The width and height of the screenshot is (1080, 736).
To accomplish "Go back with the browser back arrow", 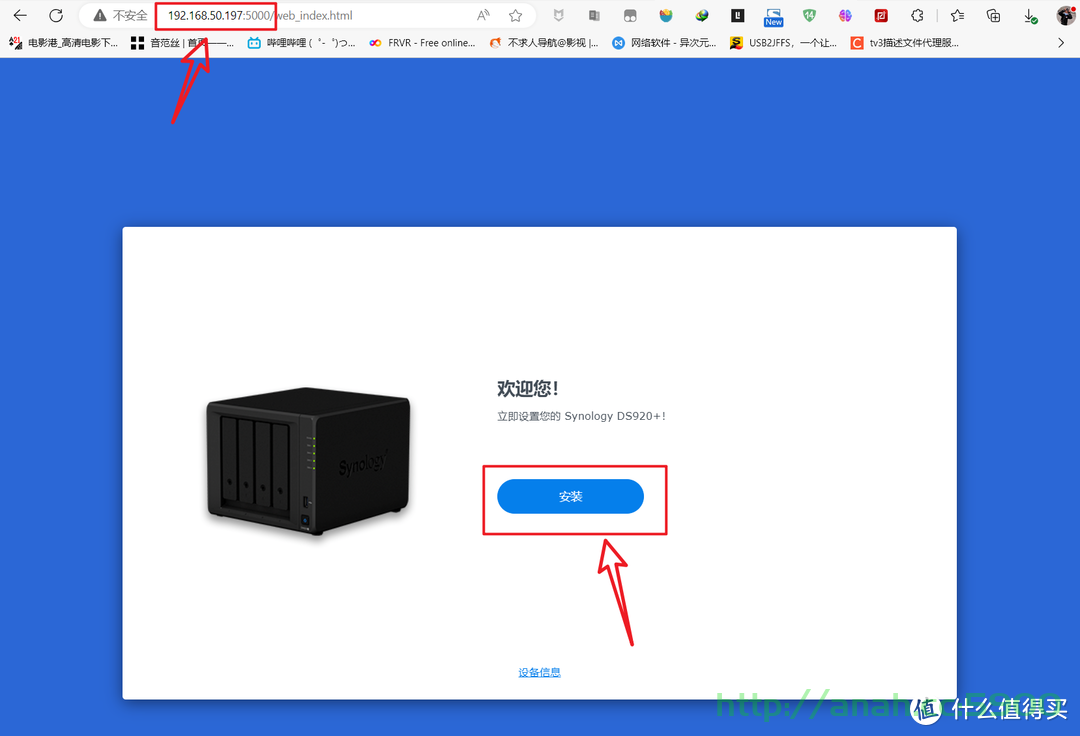I will coord(20,15).
